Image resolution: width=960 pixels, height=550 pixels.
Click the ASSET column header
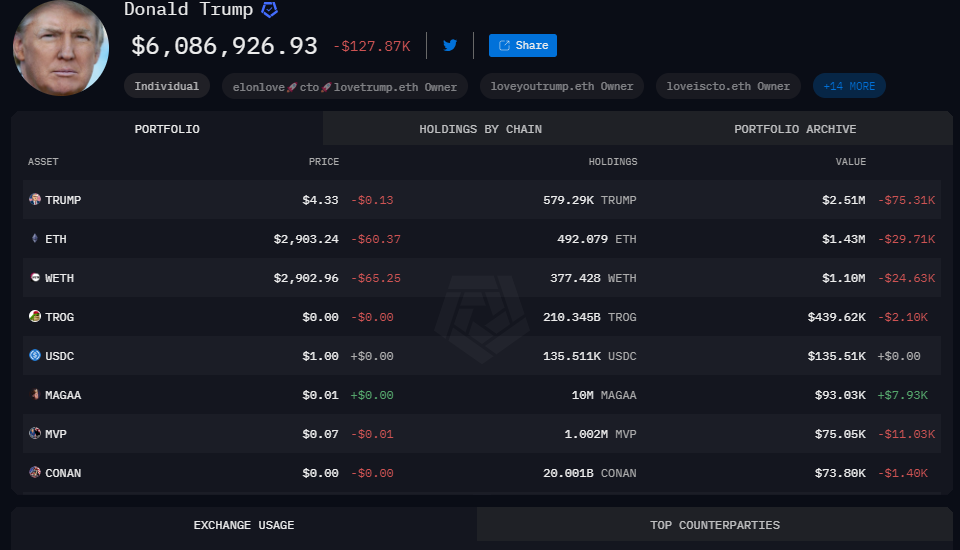click(43, 162)
